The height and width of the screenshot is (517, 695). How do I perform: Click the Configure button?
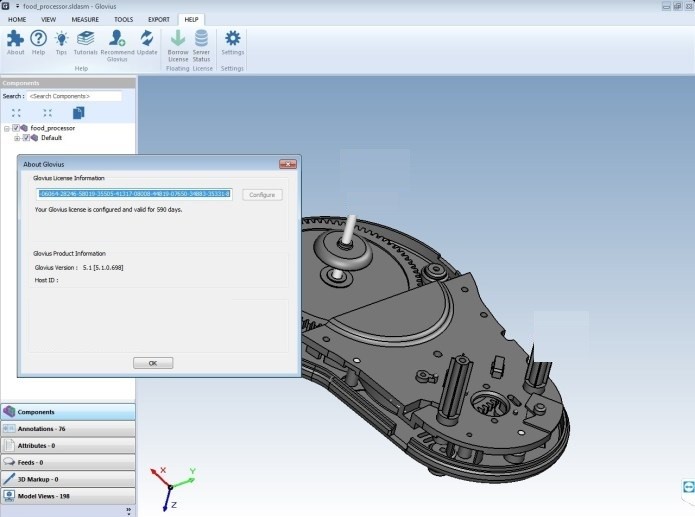pyautogui.click(x=262, y=195)
